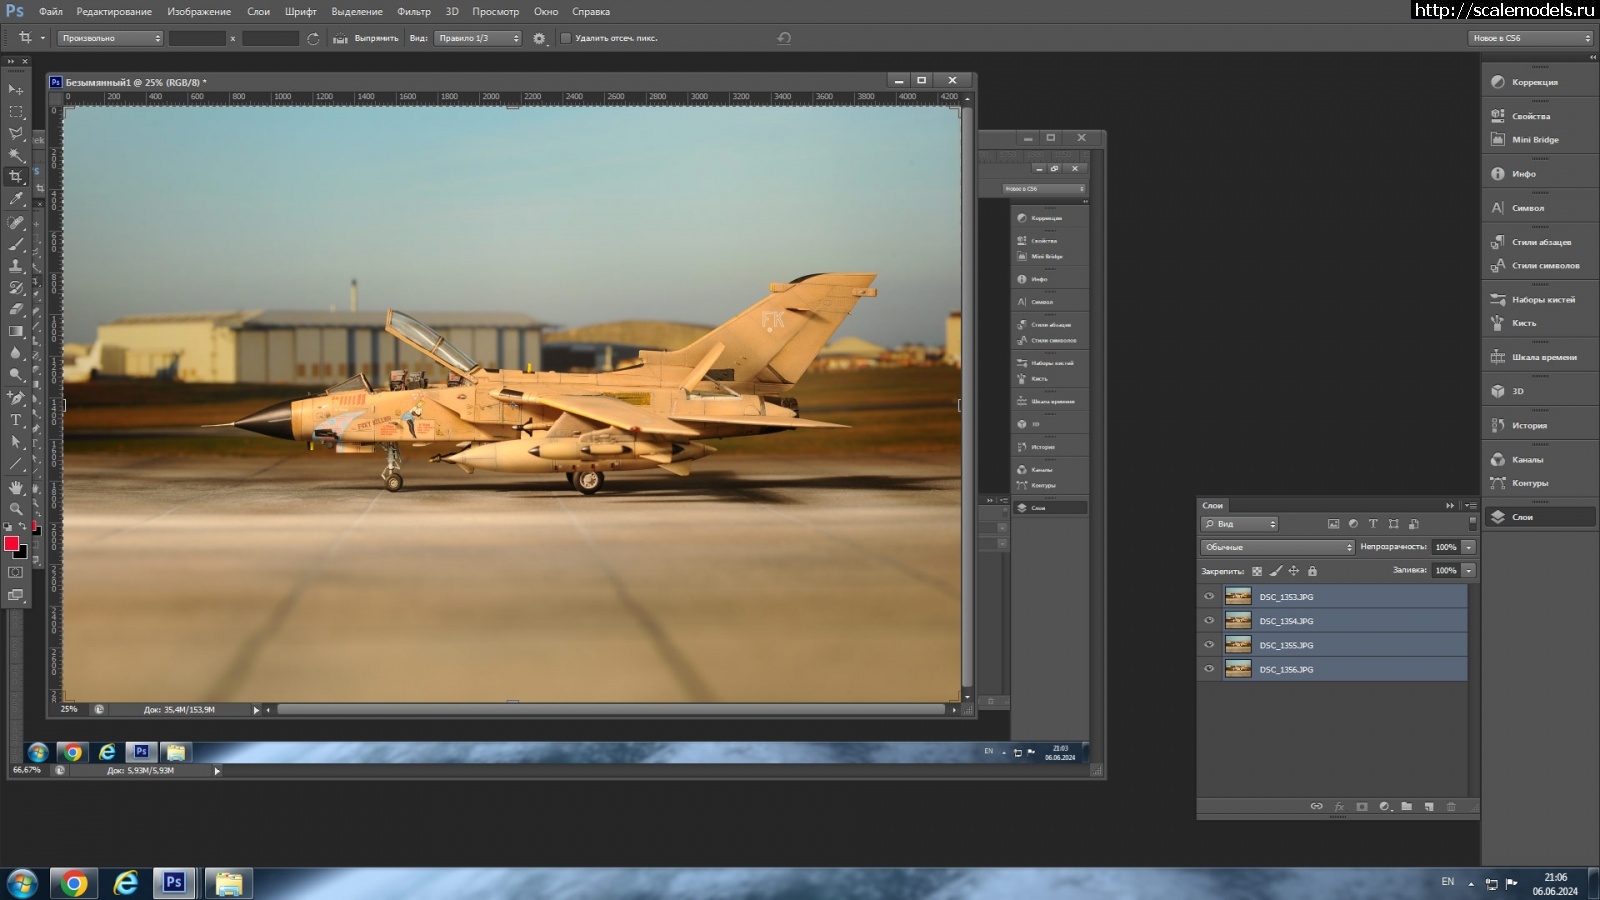Delete the selected layers with trash icon
1600x900 pixels.
coord(1451,807)
